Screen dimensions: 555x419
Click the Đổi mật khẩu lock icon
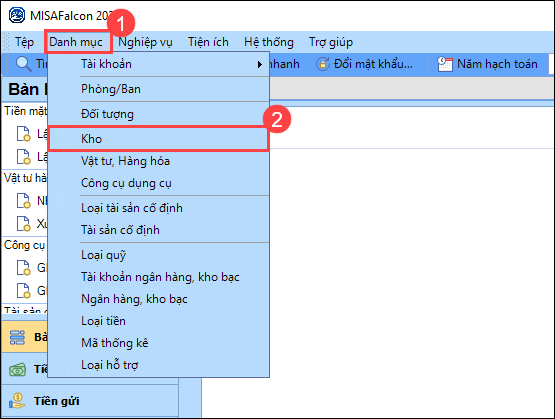[323, 64]
